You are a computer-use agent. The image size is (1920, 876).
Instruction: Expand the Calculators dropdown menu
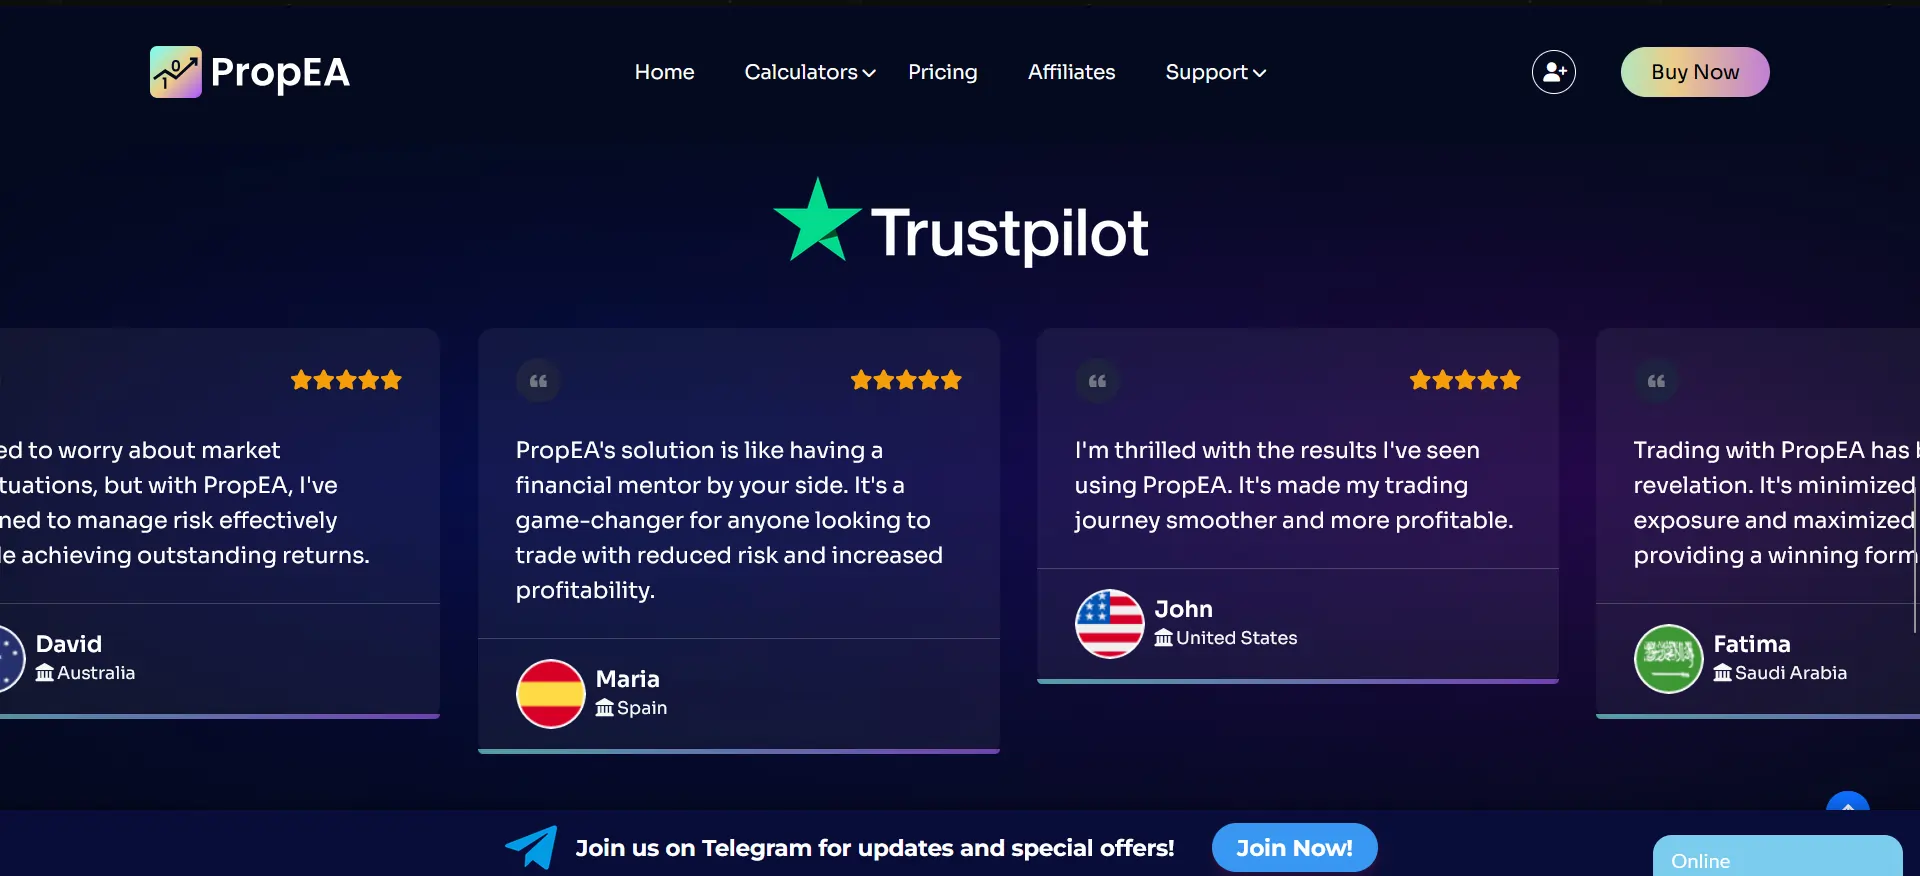click(810, 72)
